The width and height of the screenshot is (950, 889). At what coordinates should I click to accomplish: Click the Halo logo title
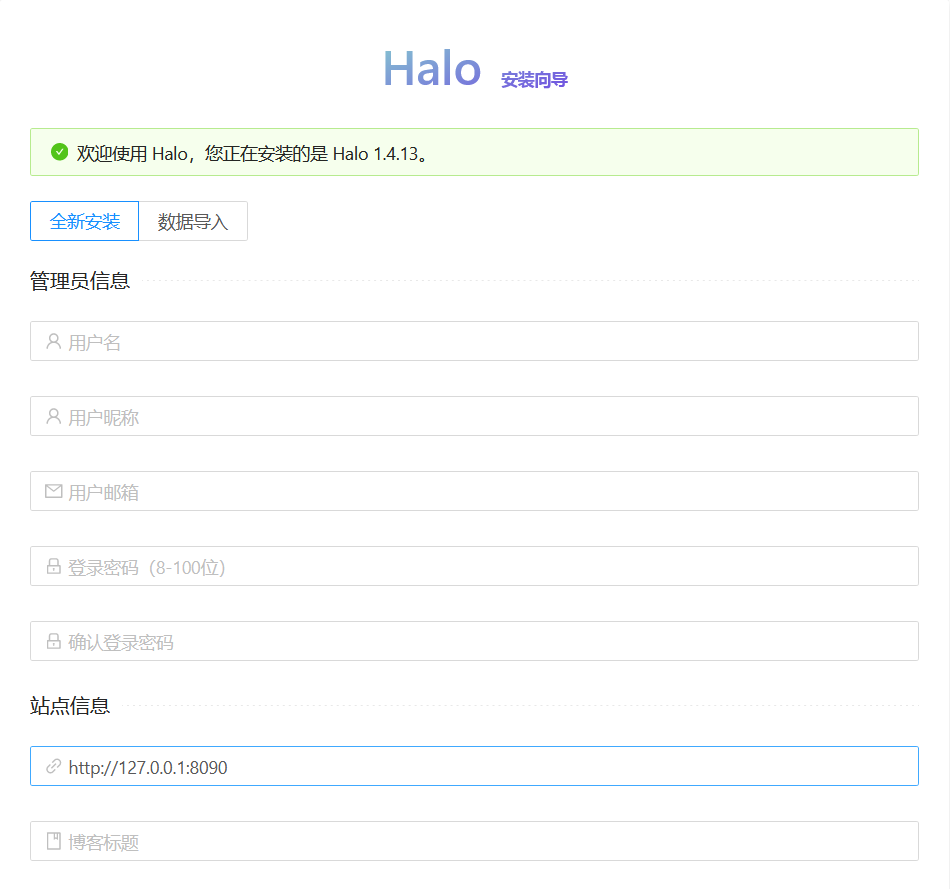pyautogui.click(x=433, y=68)
